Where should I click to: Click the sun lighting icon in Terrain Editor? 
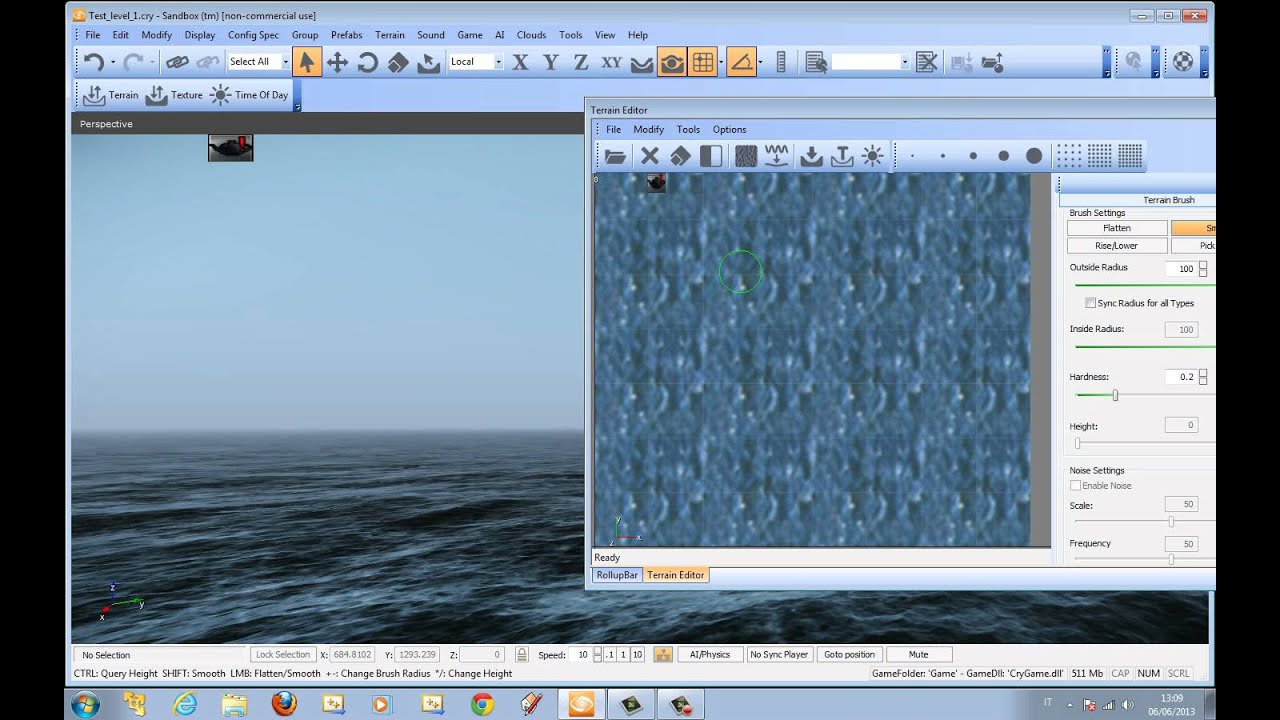[872, 156]
